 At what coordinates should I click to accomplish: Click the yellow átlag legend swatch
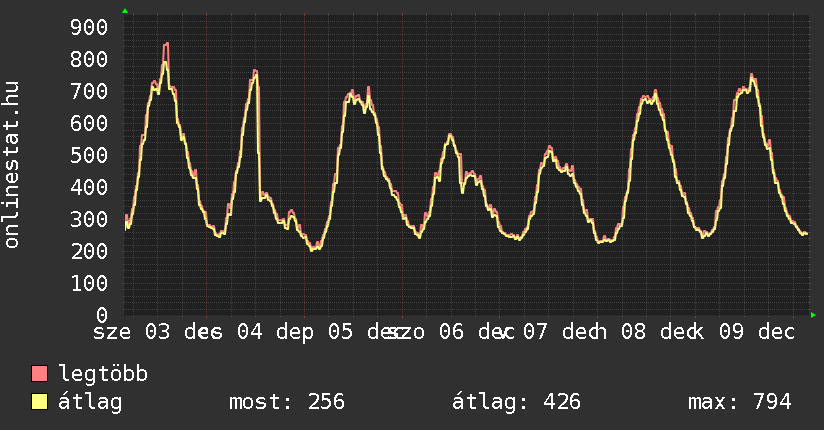point(40,402)
